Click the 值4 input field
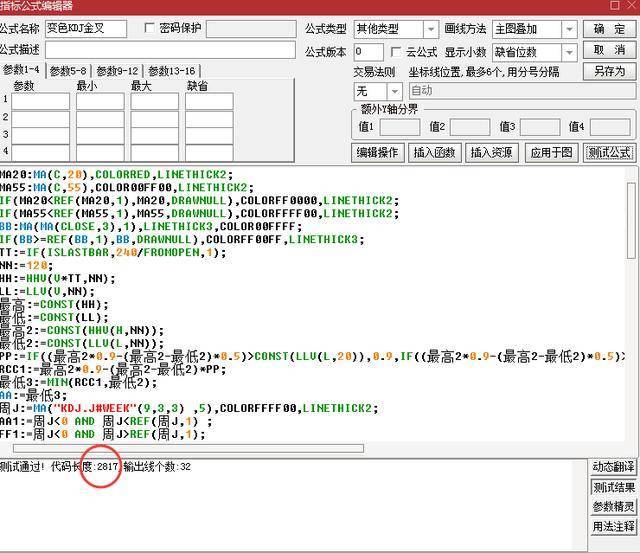This screenshot has height=553, width=640. click(x=610, y=127)
